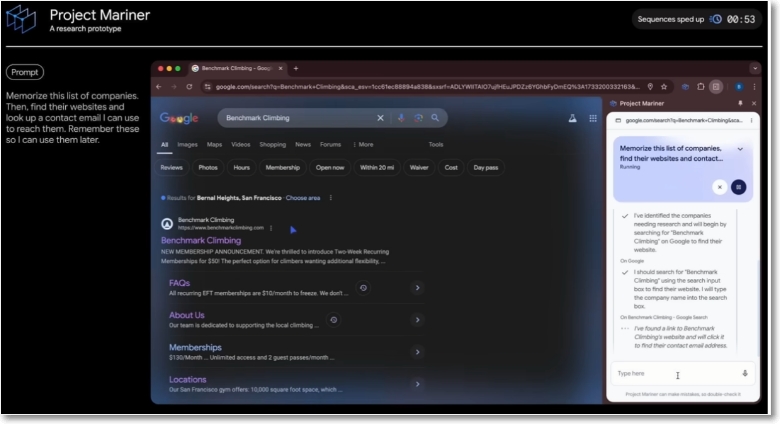Viewport: 780px width, 424px height.
Task: Reload the page with refresh icon
Action: [x=189, y=87]
